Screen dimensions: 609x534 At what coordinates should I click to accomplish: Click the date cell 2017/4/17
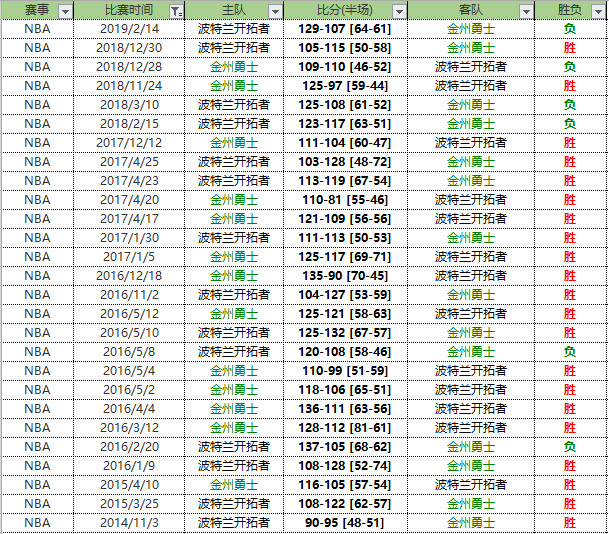pyautogui.click(x=129, y=219)
